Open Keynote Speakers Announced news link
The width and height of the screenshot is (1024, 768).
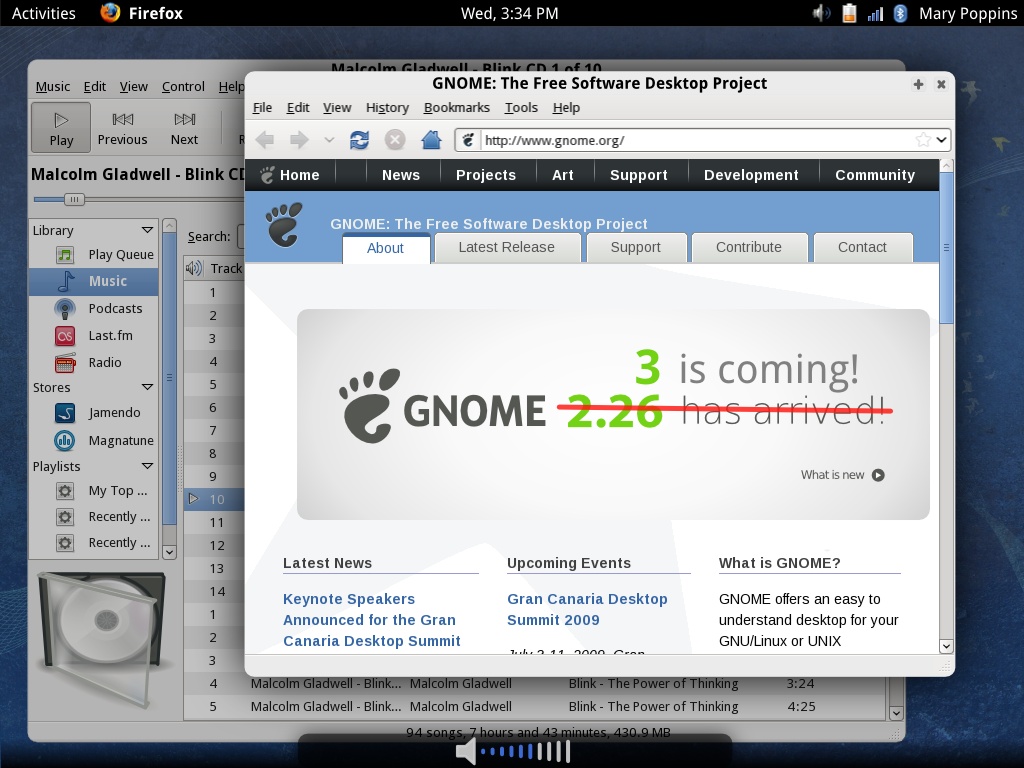tap(372, 620)
